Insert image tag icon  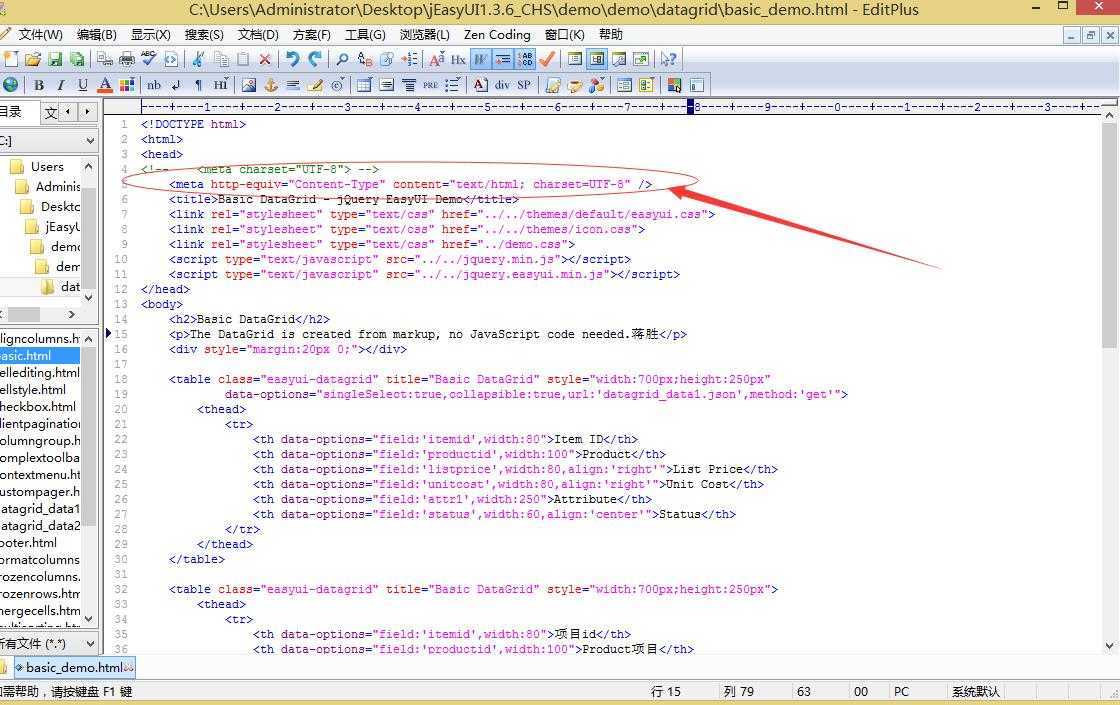(249, 85)
